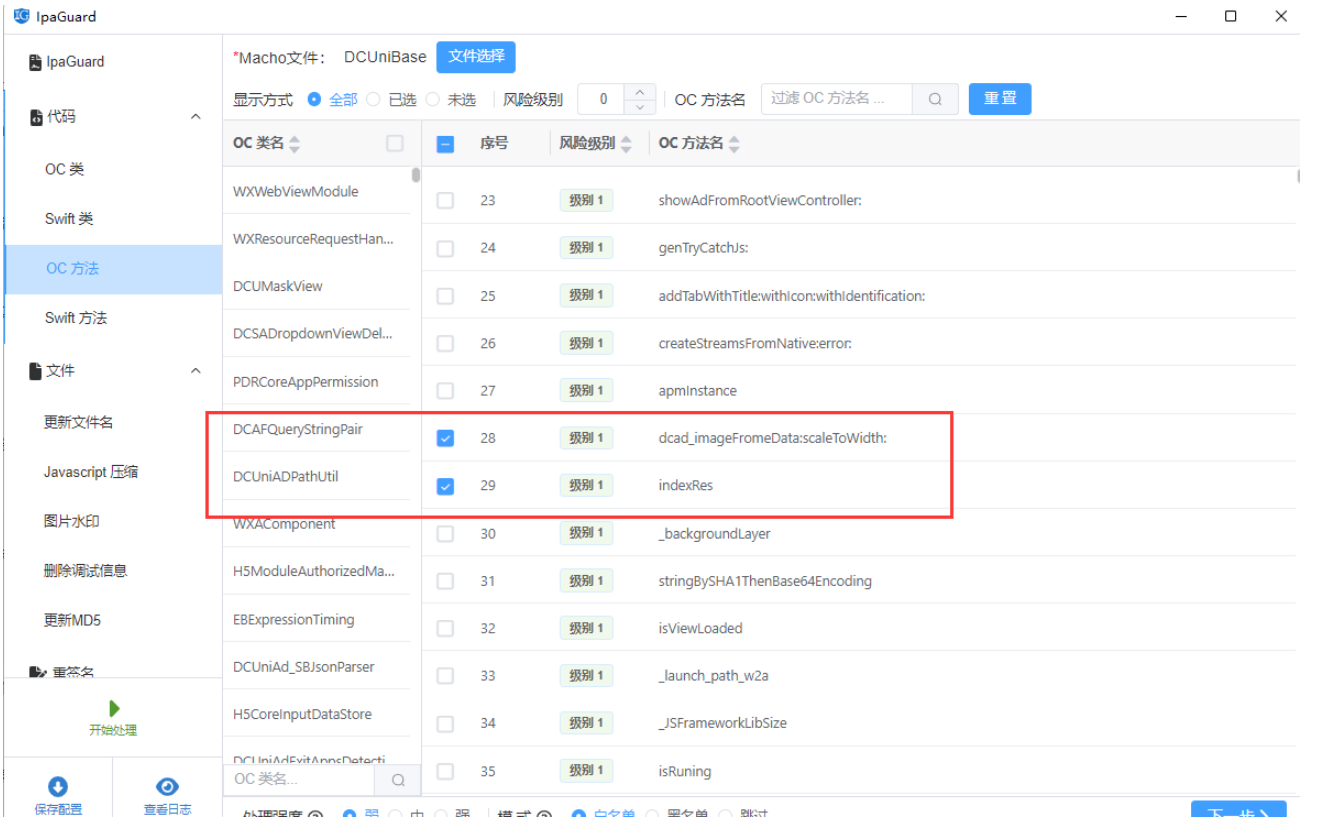The width and height of the screenshot is (1333, 824).
Task: Select the 未选 display radio button
Action: 432,99
